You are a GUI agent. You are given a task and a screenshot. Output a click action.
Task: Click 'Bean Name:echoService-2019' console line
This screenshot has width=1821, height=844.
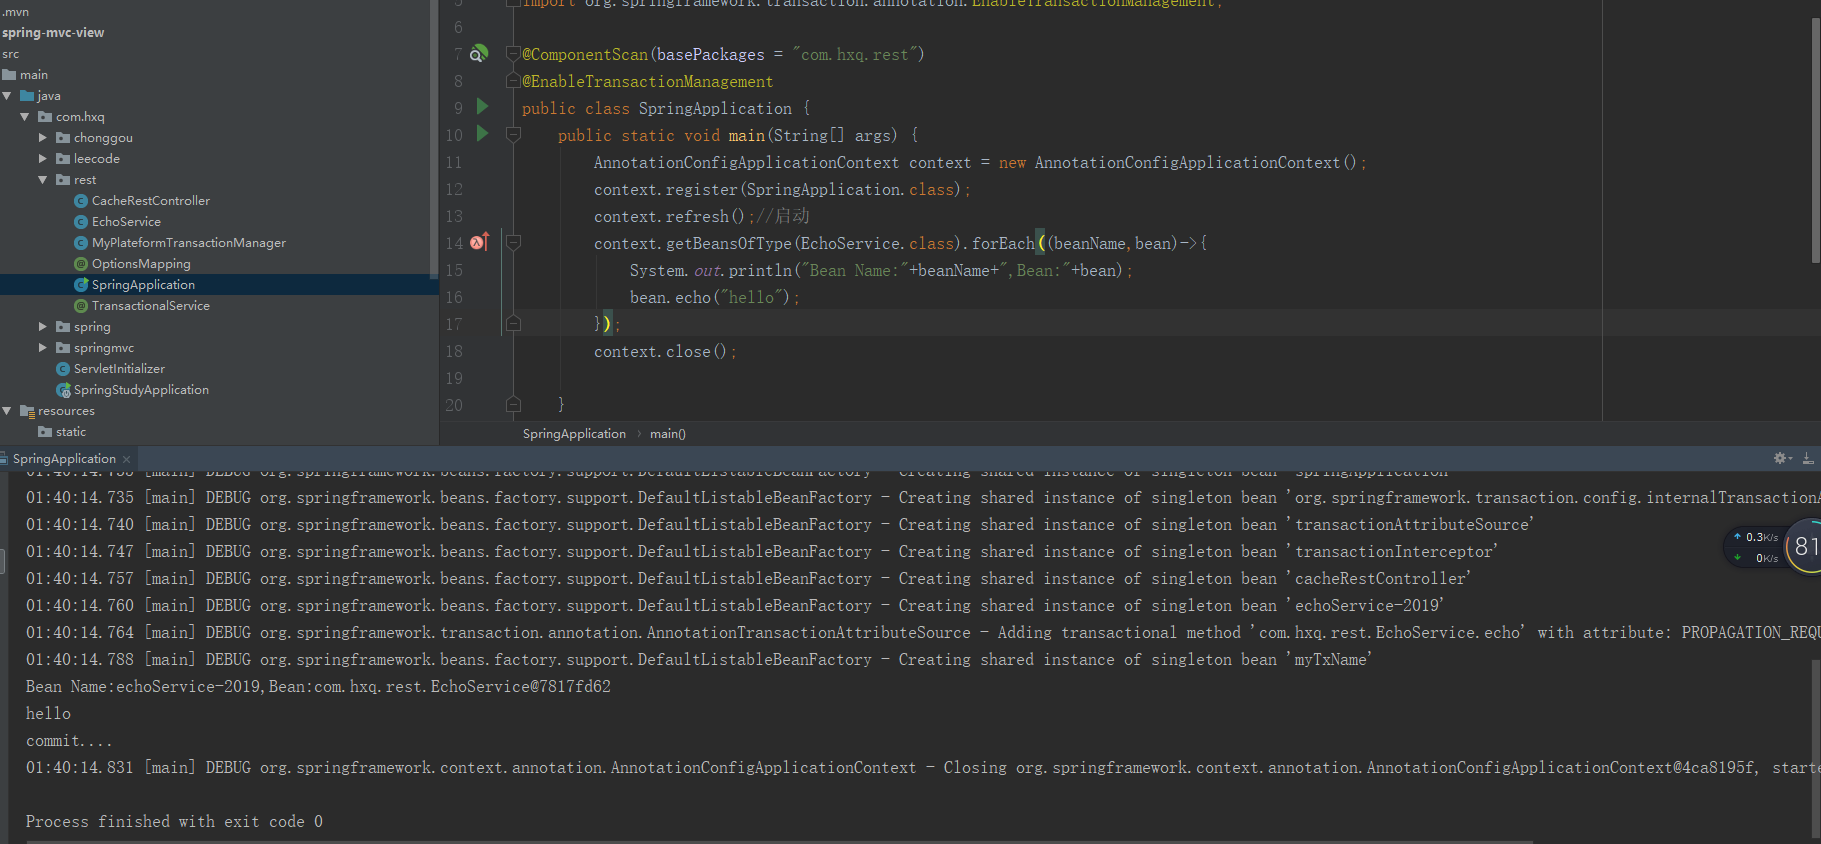point(318,687)
